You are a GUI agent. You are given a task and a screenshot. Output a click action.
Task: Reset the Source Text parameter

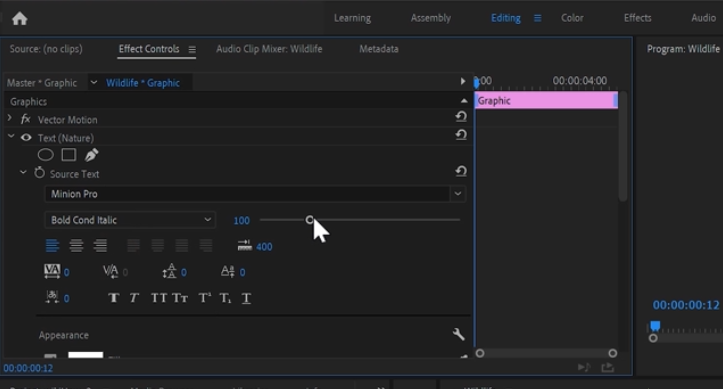click(x=461, y=171)
